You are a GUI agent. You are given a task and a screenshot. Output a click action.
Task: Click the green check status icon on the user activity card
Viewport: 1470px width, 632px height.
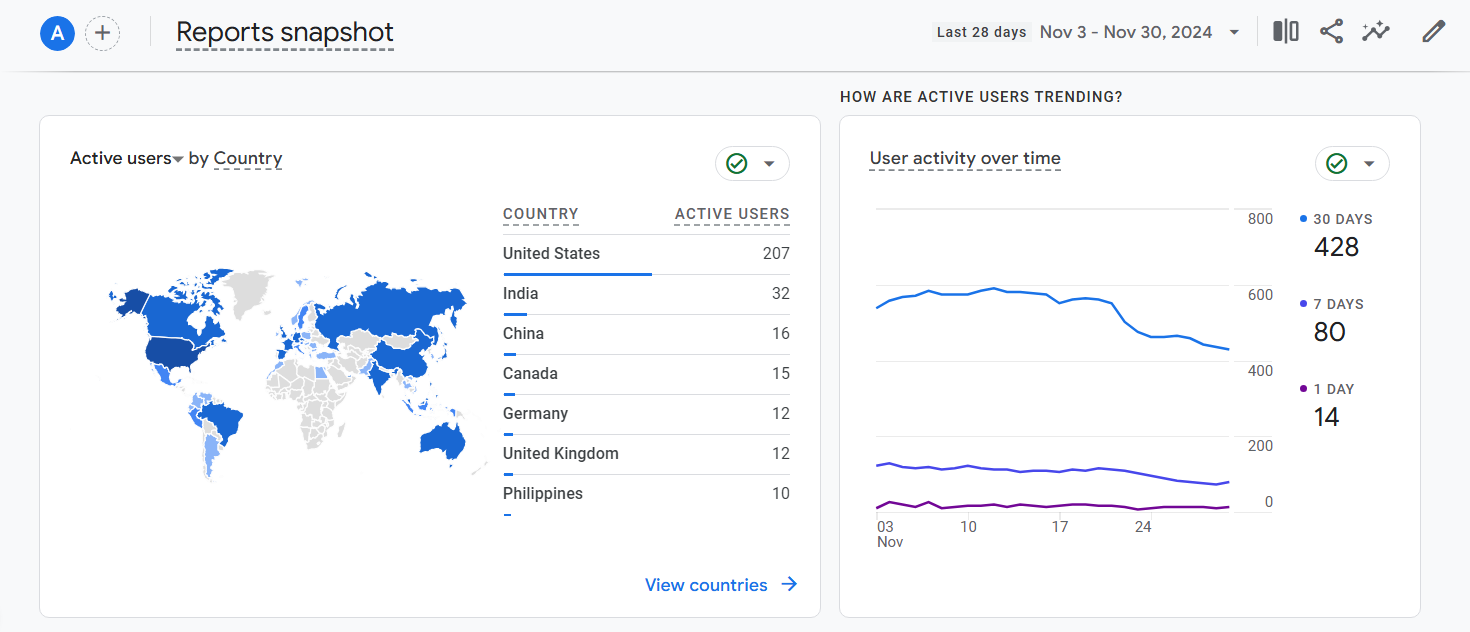coord(1337,164)
